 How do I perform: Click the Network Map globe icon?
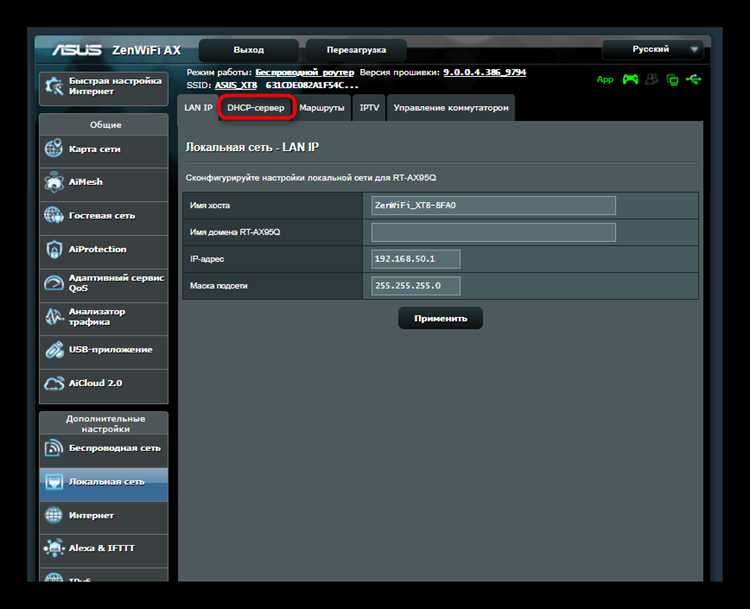pos(54,148)
